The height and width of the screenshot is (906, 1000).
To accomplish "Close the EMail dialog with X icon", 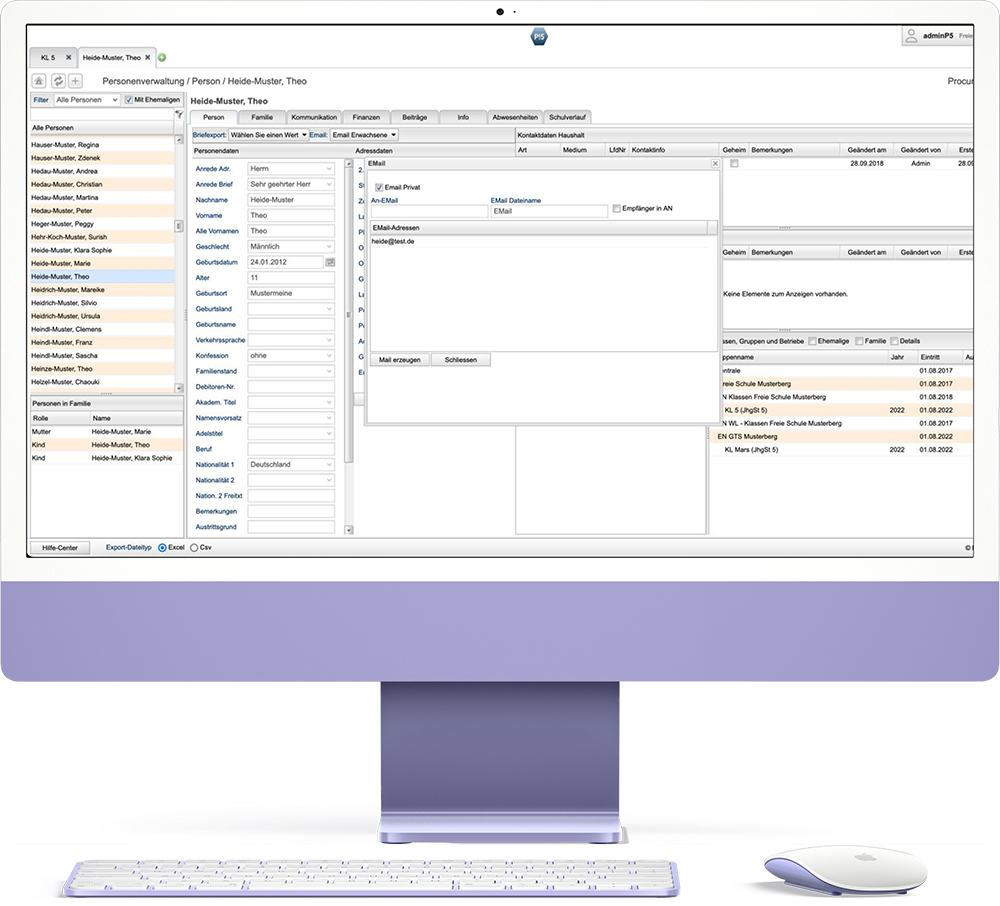I will (x=714, y=162).
